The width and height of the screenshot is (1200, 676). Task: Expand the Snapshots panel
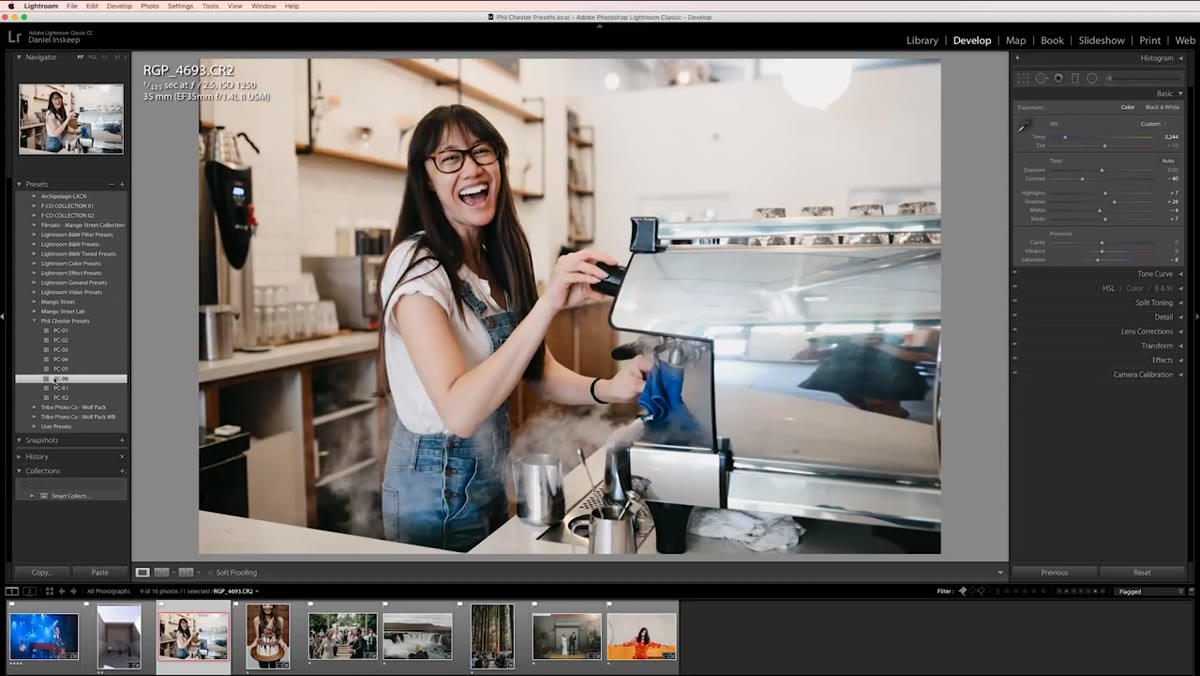click(19, 440)
